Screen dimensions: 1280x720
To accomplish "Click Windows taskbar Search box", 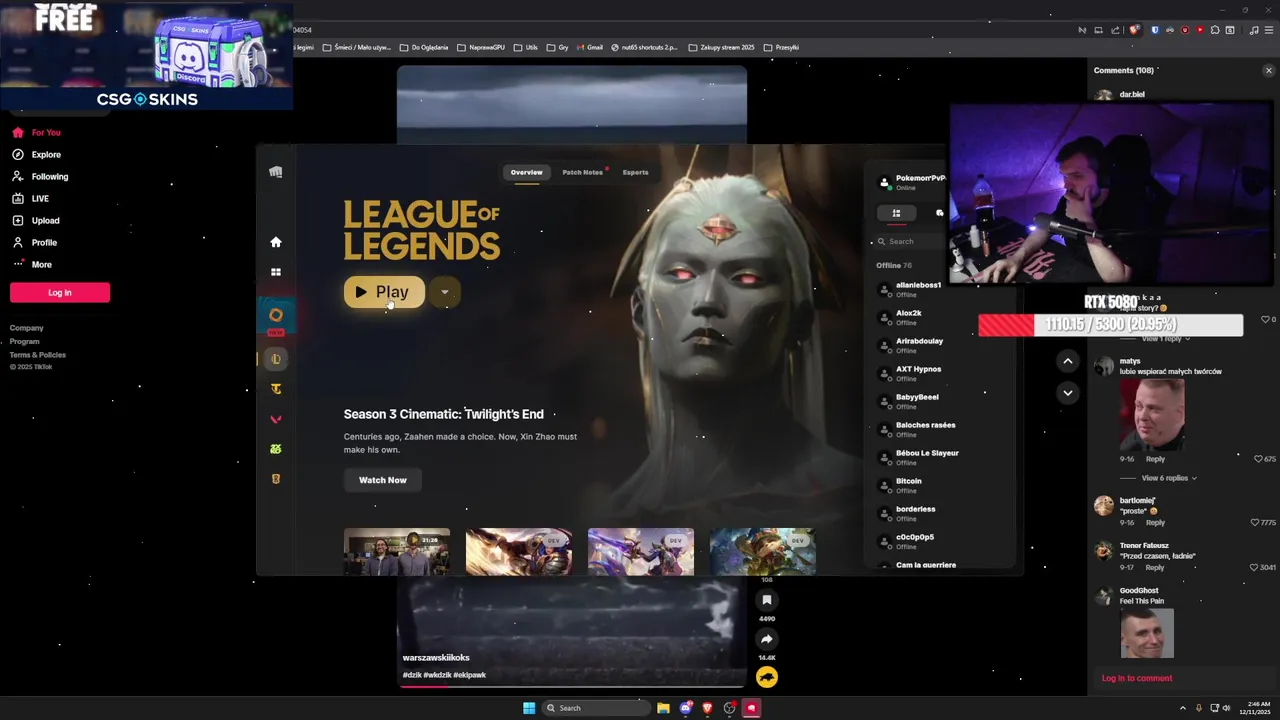I will [x=597, y=708].
